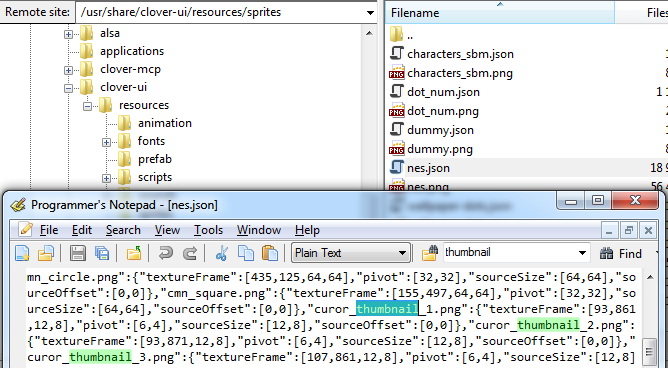Expand the scripts folder node

tap(107, 178)
